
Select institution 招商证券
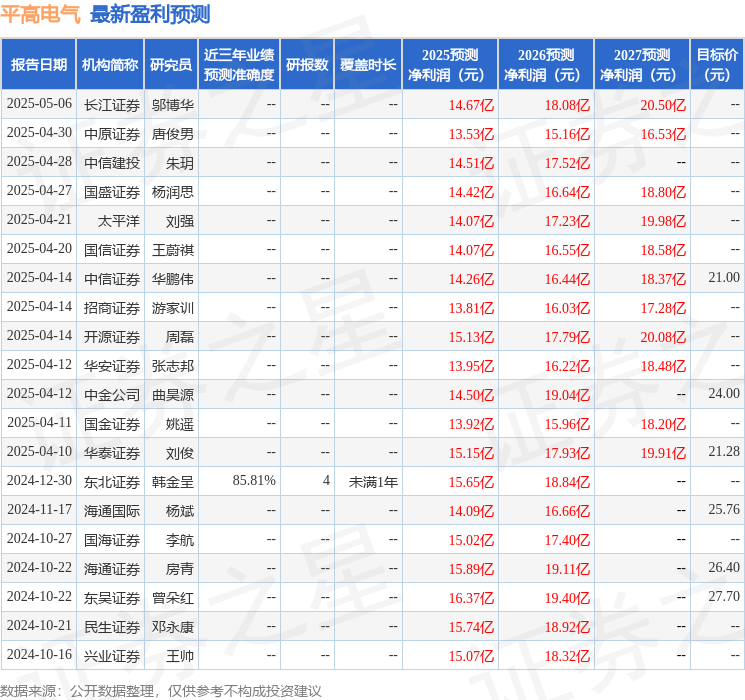(112, 308)
